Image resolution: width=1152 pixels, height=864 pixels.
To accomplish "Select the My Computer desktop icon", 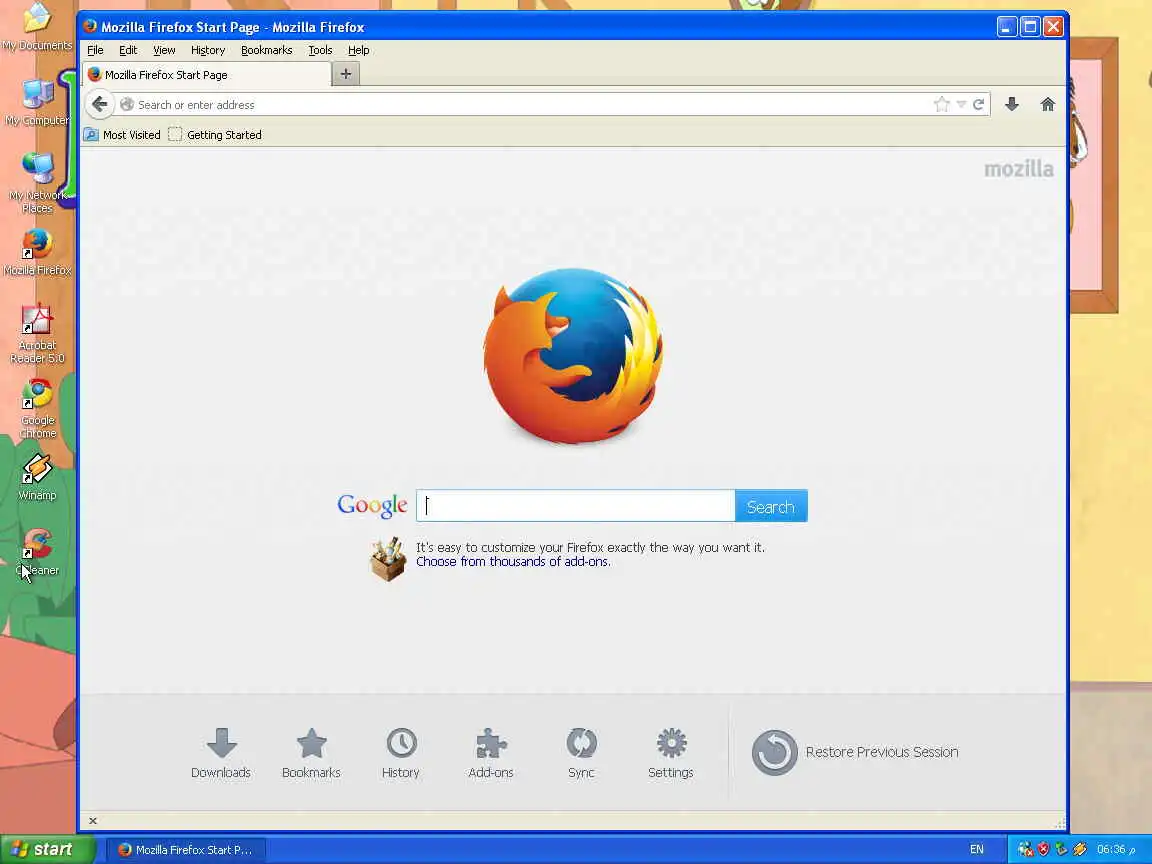I will pyautogui.click(x=37, y=102).
